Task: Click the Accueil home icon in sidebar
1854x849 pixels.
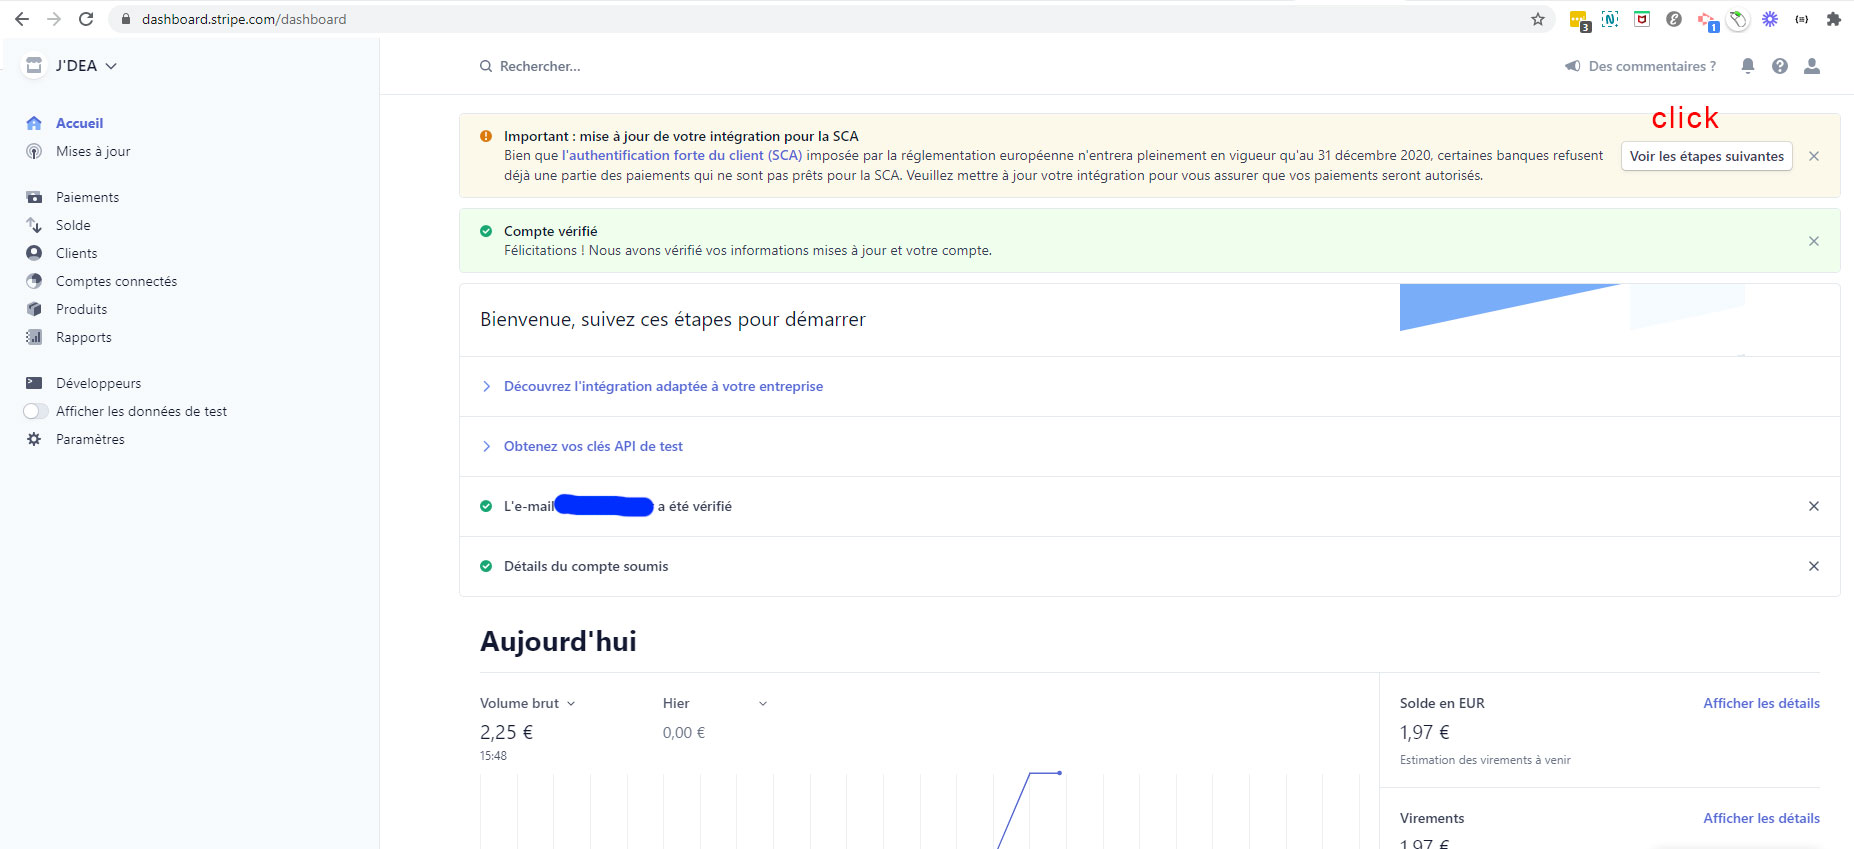Action: pyautogui.click(x=34, y=123)
